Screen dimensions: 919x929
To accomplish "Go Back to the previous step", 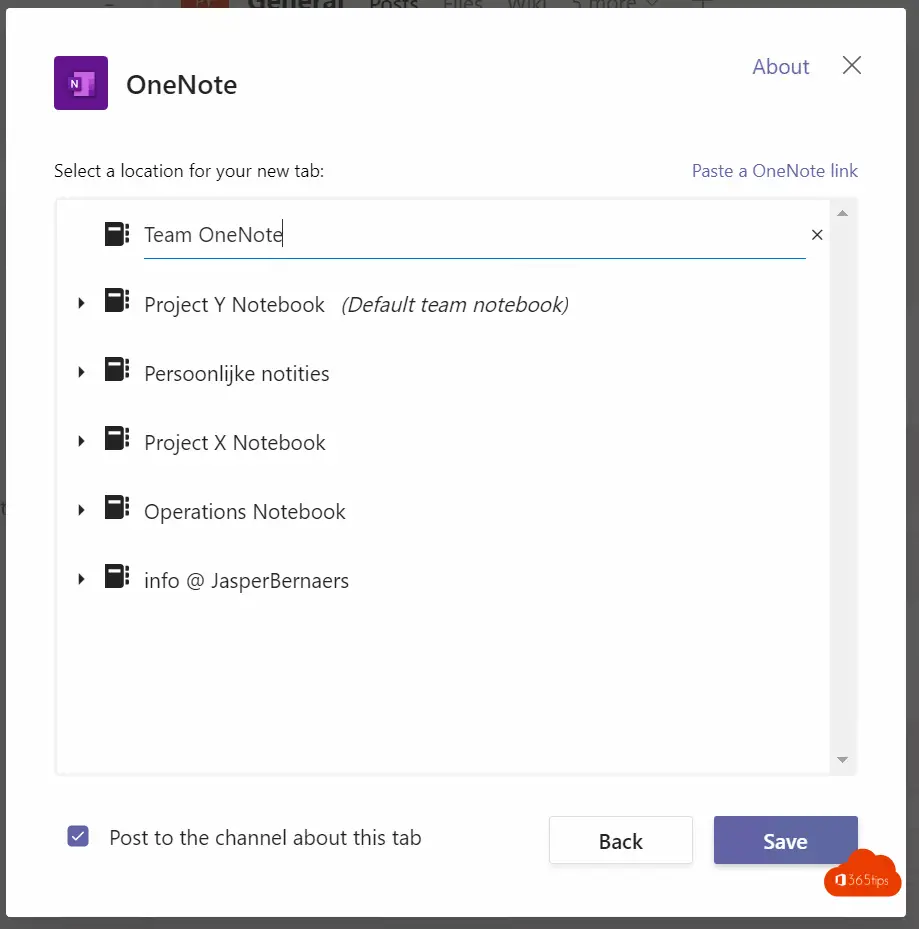I will [620, 840].
